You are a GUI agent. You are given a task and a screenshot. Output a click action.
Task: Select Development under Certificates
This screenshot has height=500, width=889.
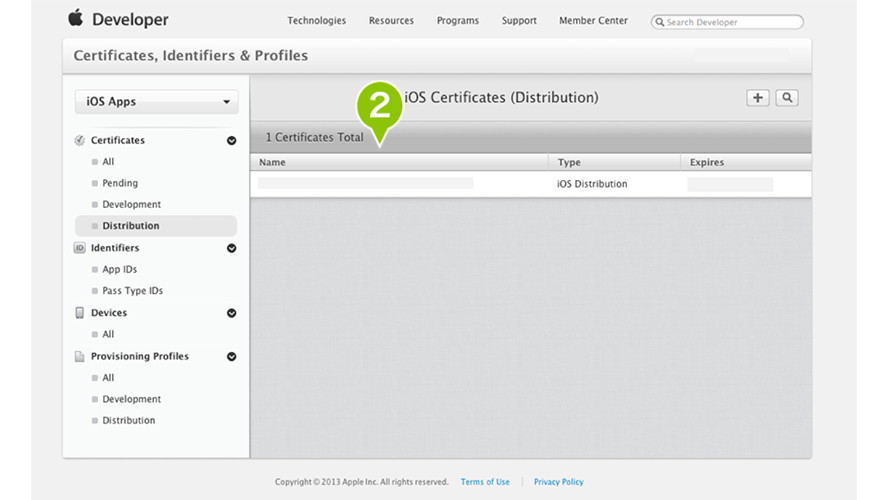pyautogui.click(x=132, y=204)
